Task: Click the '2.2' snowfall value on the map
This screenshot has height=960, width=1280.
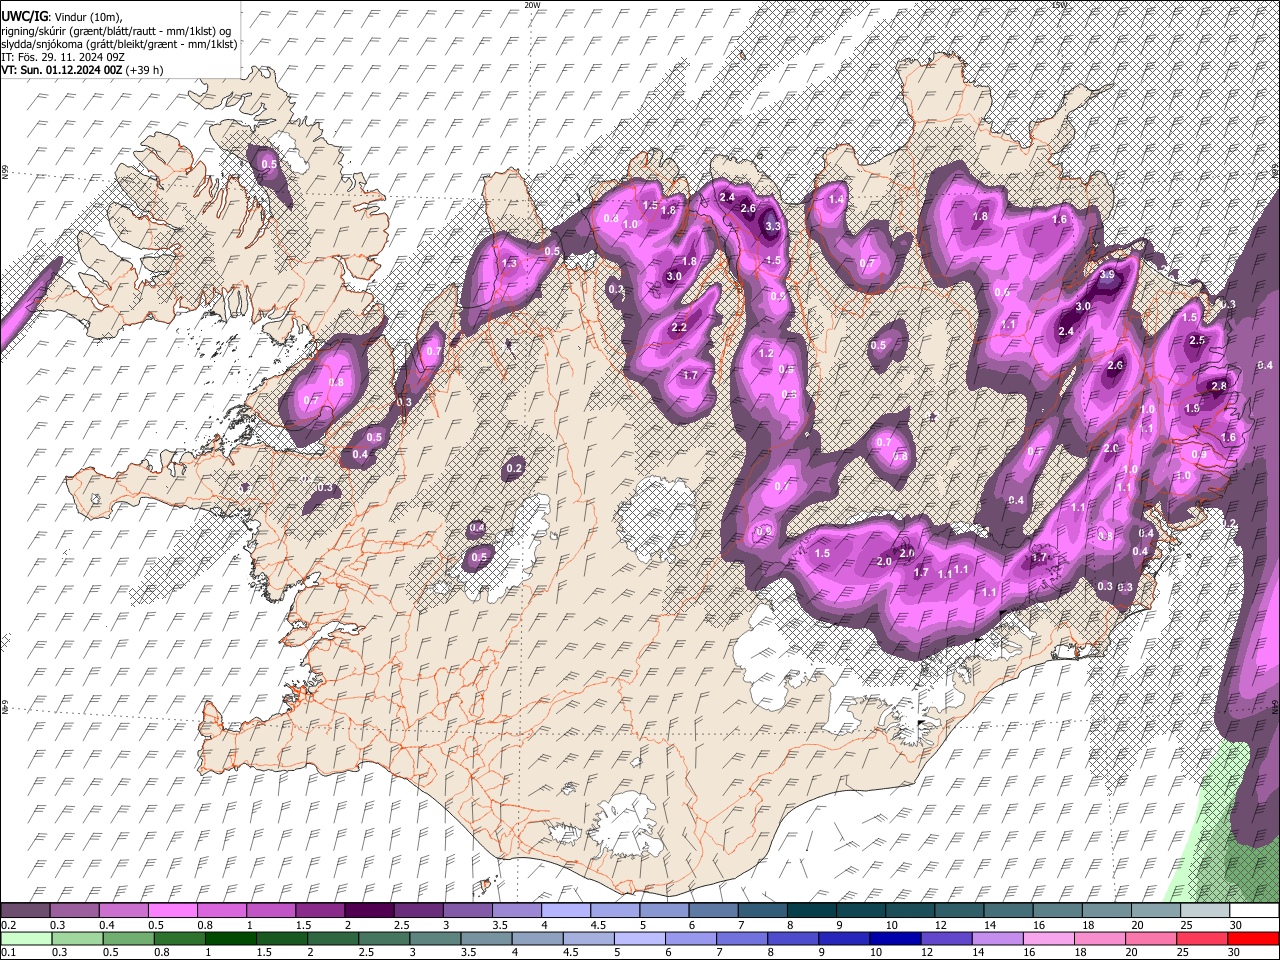Action: click(679, 328)
